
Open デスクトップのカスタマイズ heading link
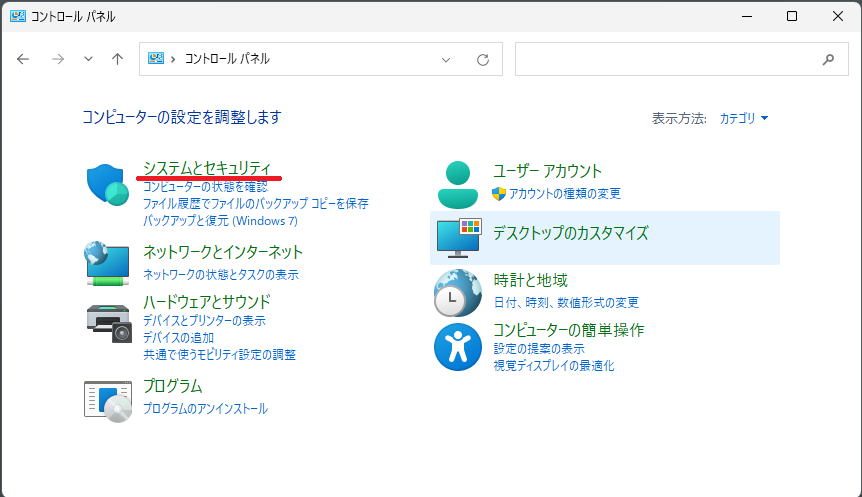point(571,233)
